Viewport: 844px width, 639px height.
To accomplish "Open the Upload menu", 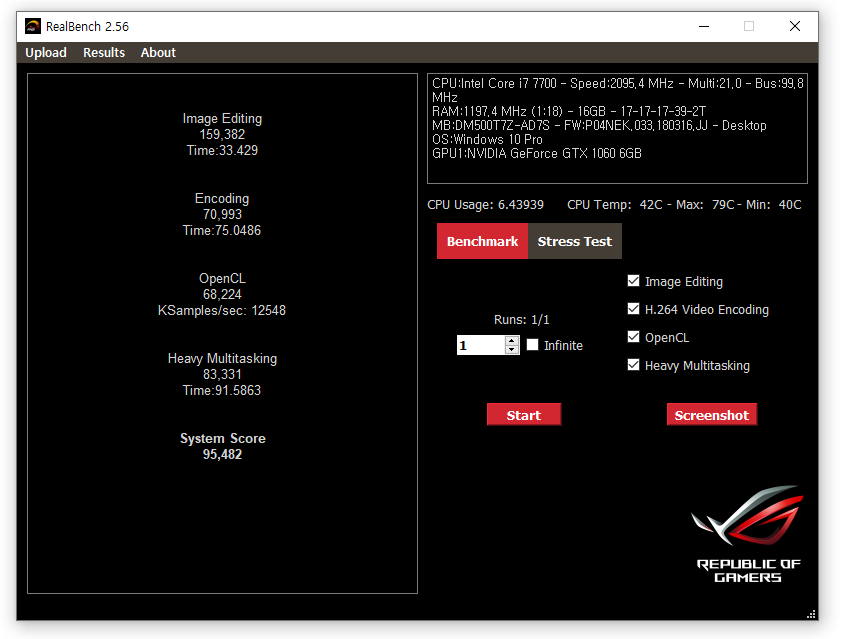I will (46, 53).
